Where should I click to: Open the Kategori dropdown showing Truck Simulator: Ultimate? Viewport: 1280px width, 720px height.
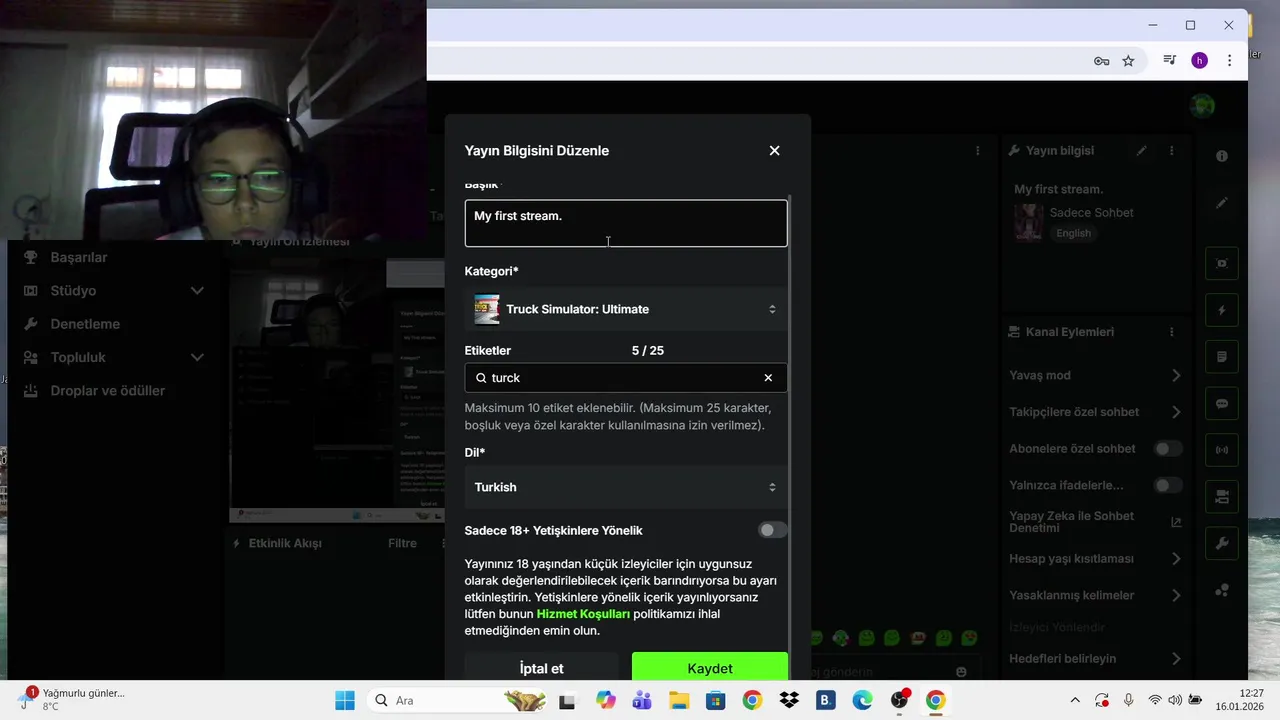coord(626,309)
